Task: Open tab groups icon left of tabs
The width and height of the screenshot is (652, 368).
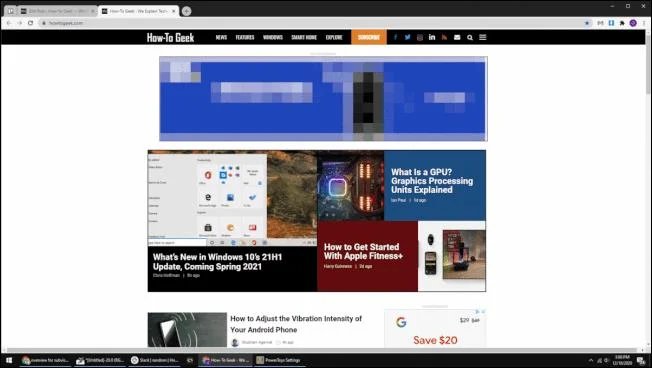Action: pyautogui.click(x=10, y=11)
